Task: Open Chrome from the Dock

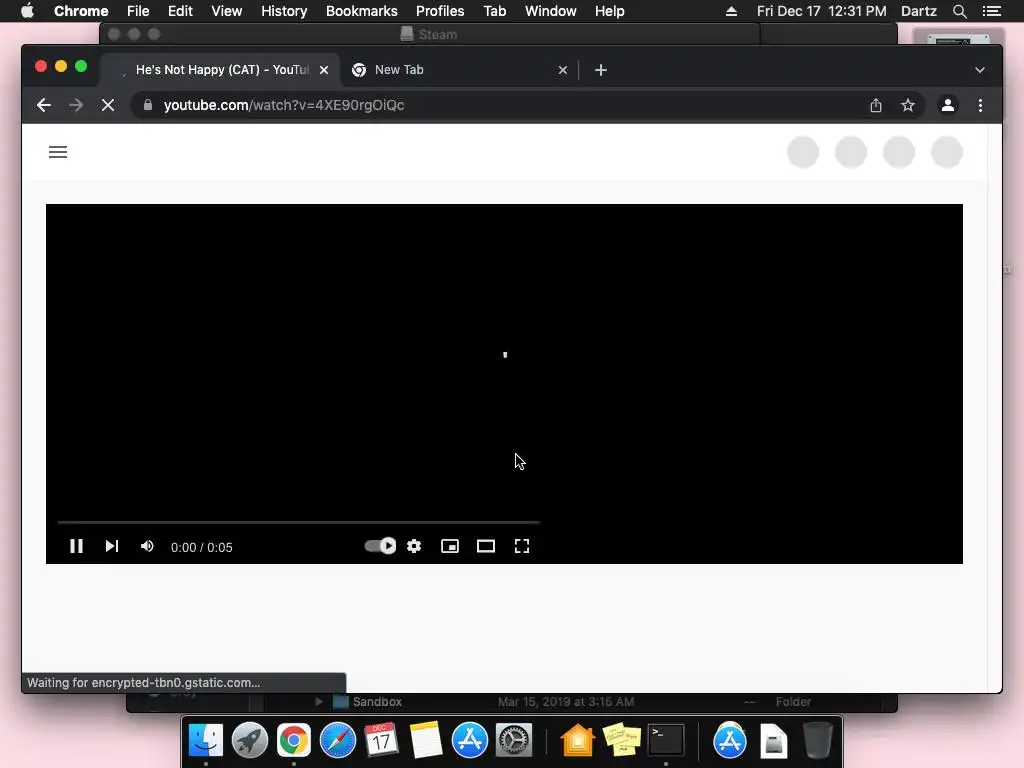Action: [x=294, y=741]
